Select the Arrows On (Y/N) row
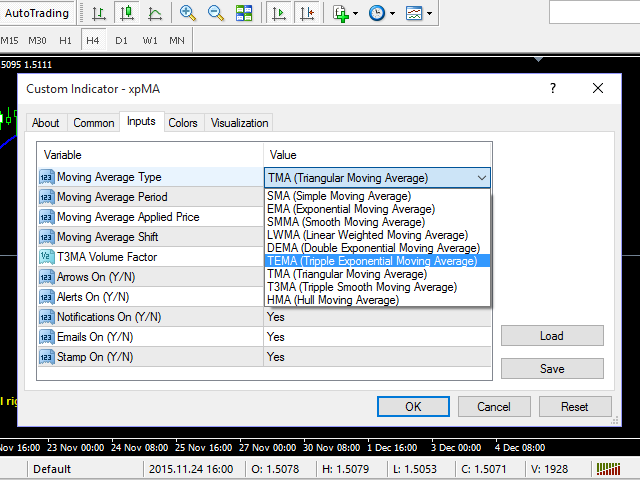Viewport: 640px width, 480px height. click(x=151, y=277)
